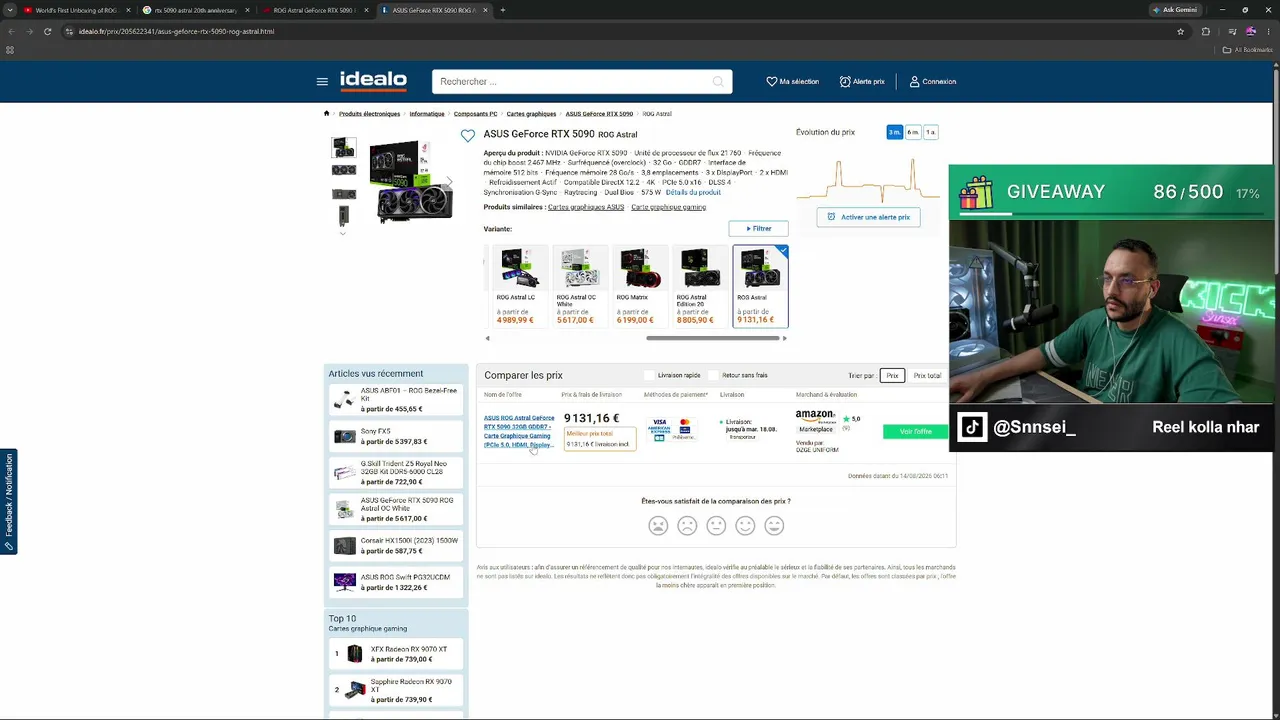
Task: Open Connexion login in the header
Action: pos(933,82)
